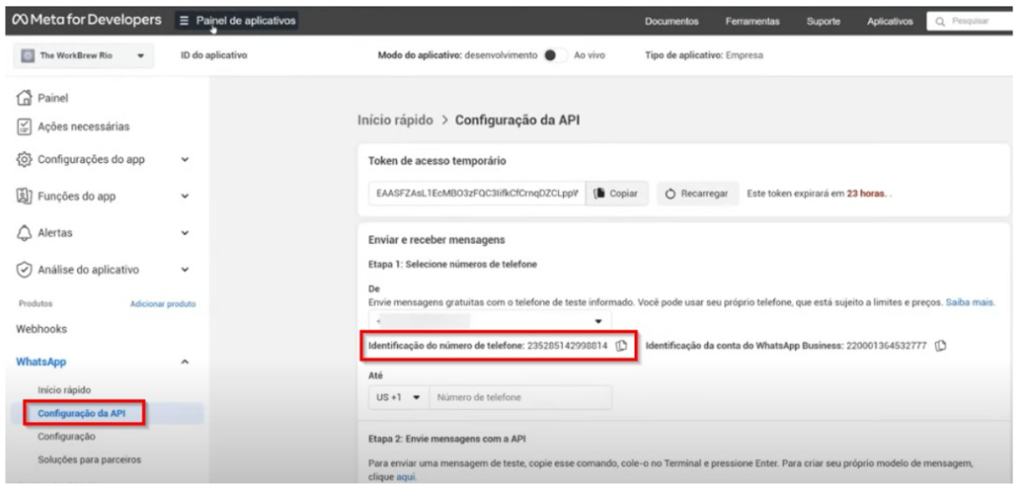Click the 23 horas expiry text
The width and height of the screenshot is (1024, 491).
tap(867, 195)
